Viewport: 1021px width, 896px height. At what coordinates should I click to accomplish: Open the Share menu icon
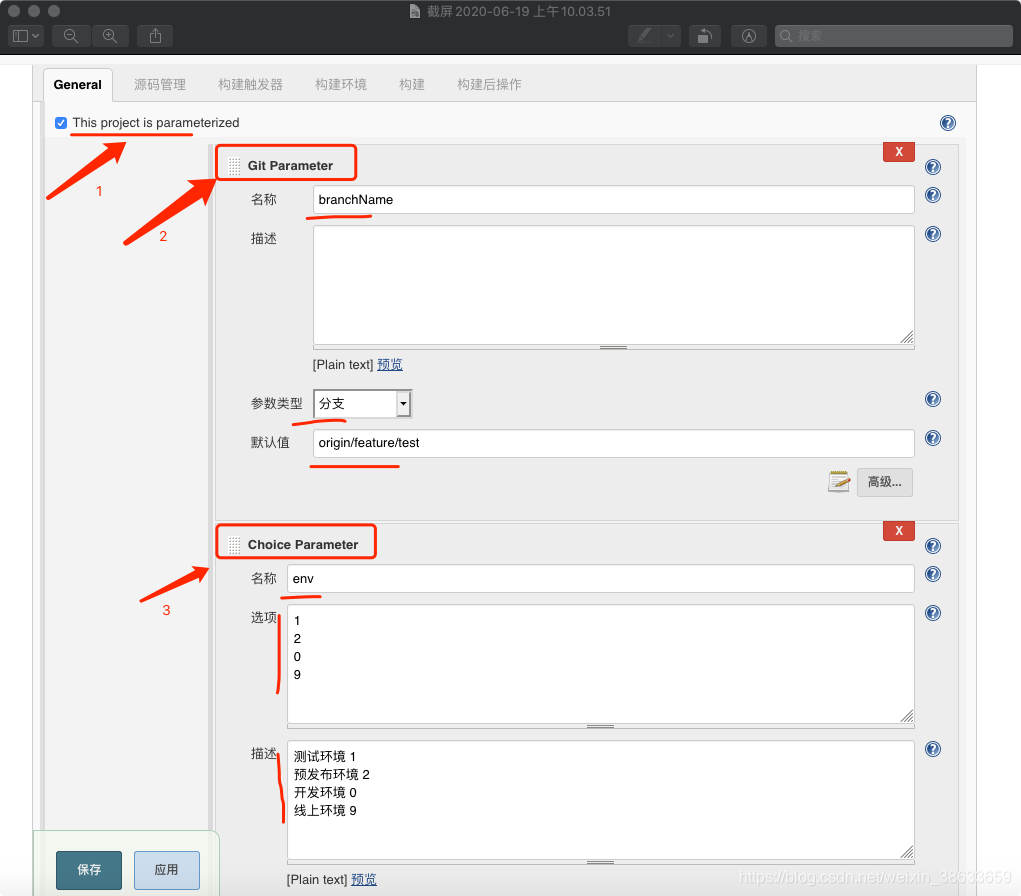point(155,36)
